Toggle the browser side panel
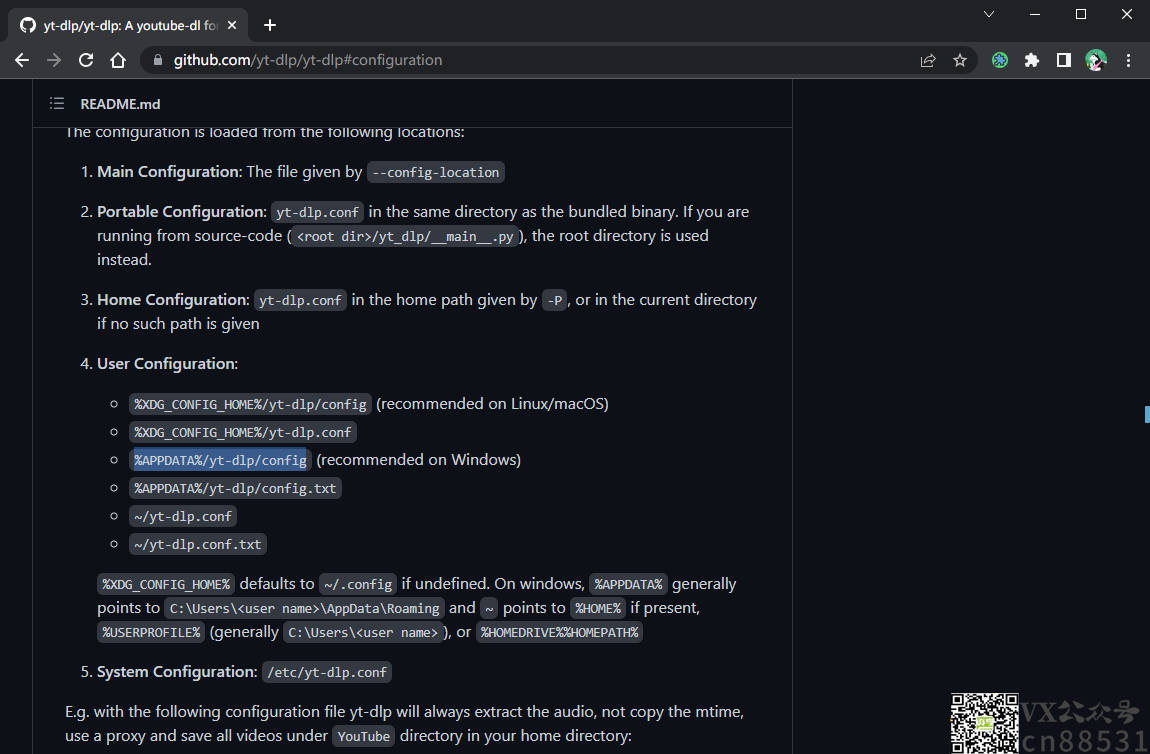Viewport: 1150px width, 754px height. coord(1063,60)
